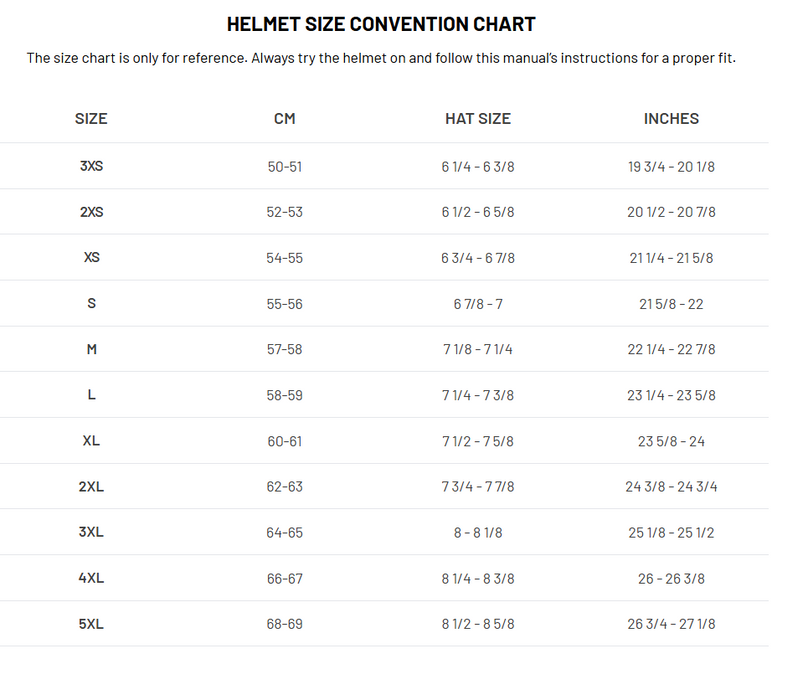Click the 19 3/4 - 20 1/8 inches cell
Viewport: 808px width, 700px height.
[671, 166]
